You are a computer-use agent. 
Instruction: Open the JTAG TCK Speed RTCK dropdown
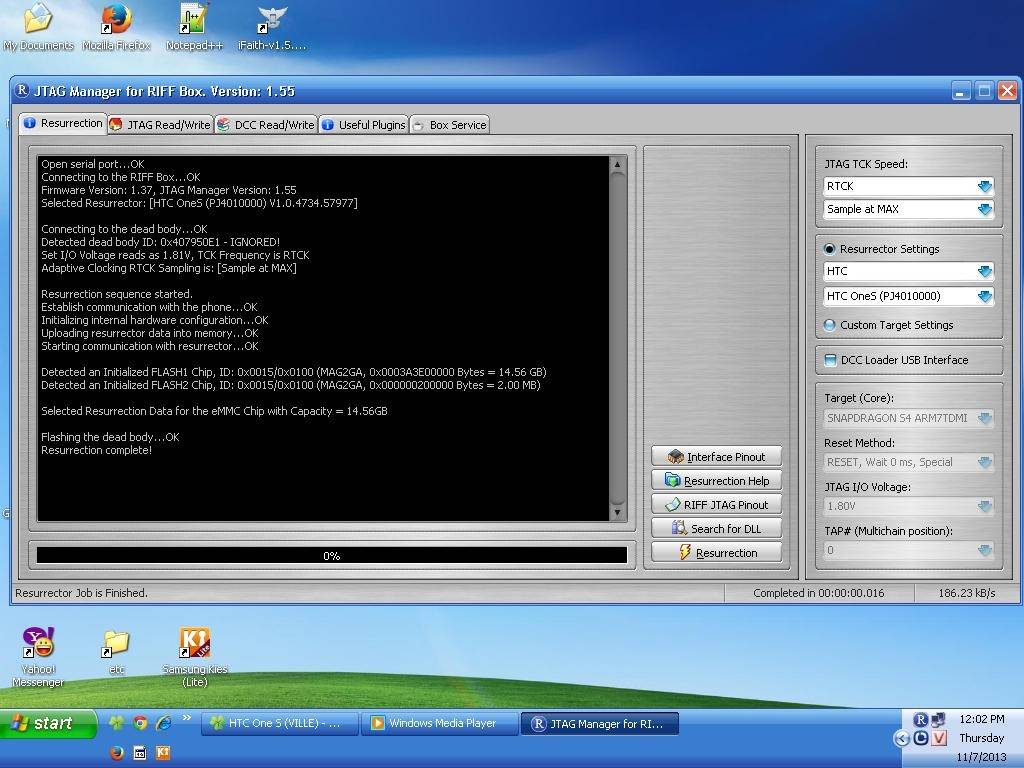point(908,186)
